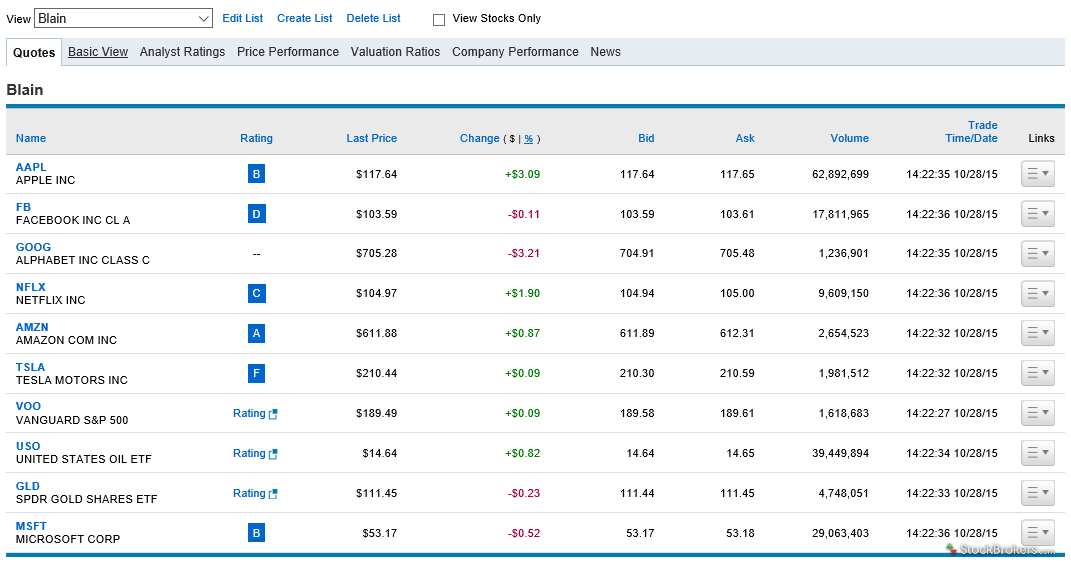
Task: Open the links menu for VOO row
Action: tap(1038, 413)
